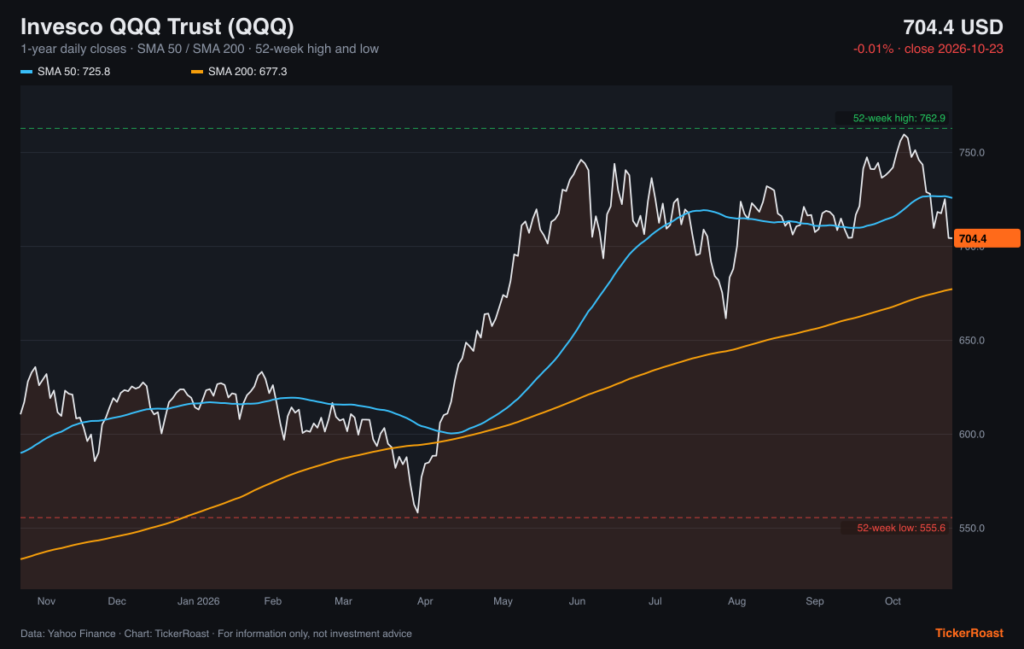Click the 550.0 y-axis label
The image size is (1024, 649).
point(971,528)
